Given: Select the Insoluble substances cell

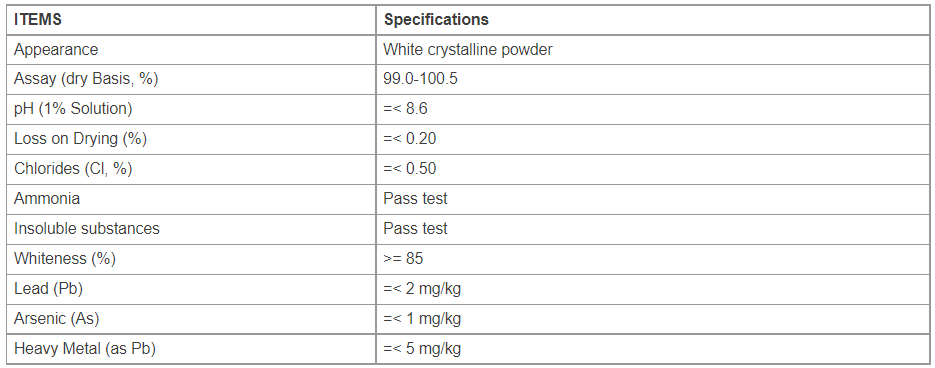Looking at the screenshot, I should 191,229.
